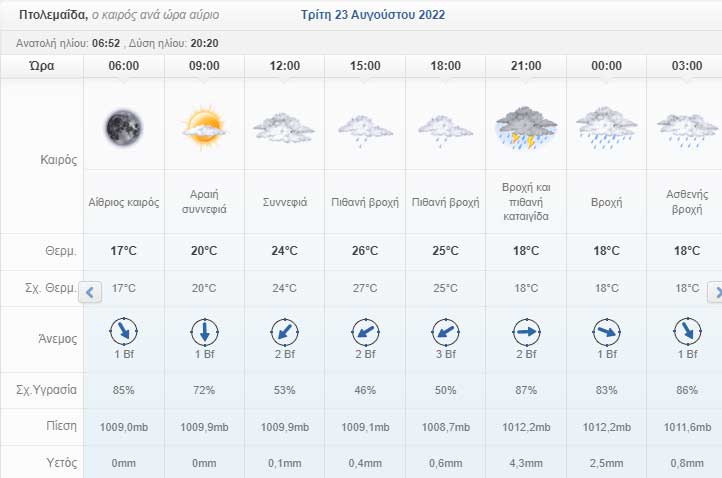Click the 26°C temperature value
Screen dimensions: 722x478
coord(365,251)
